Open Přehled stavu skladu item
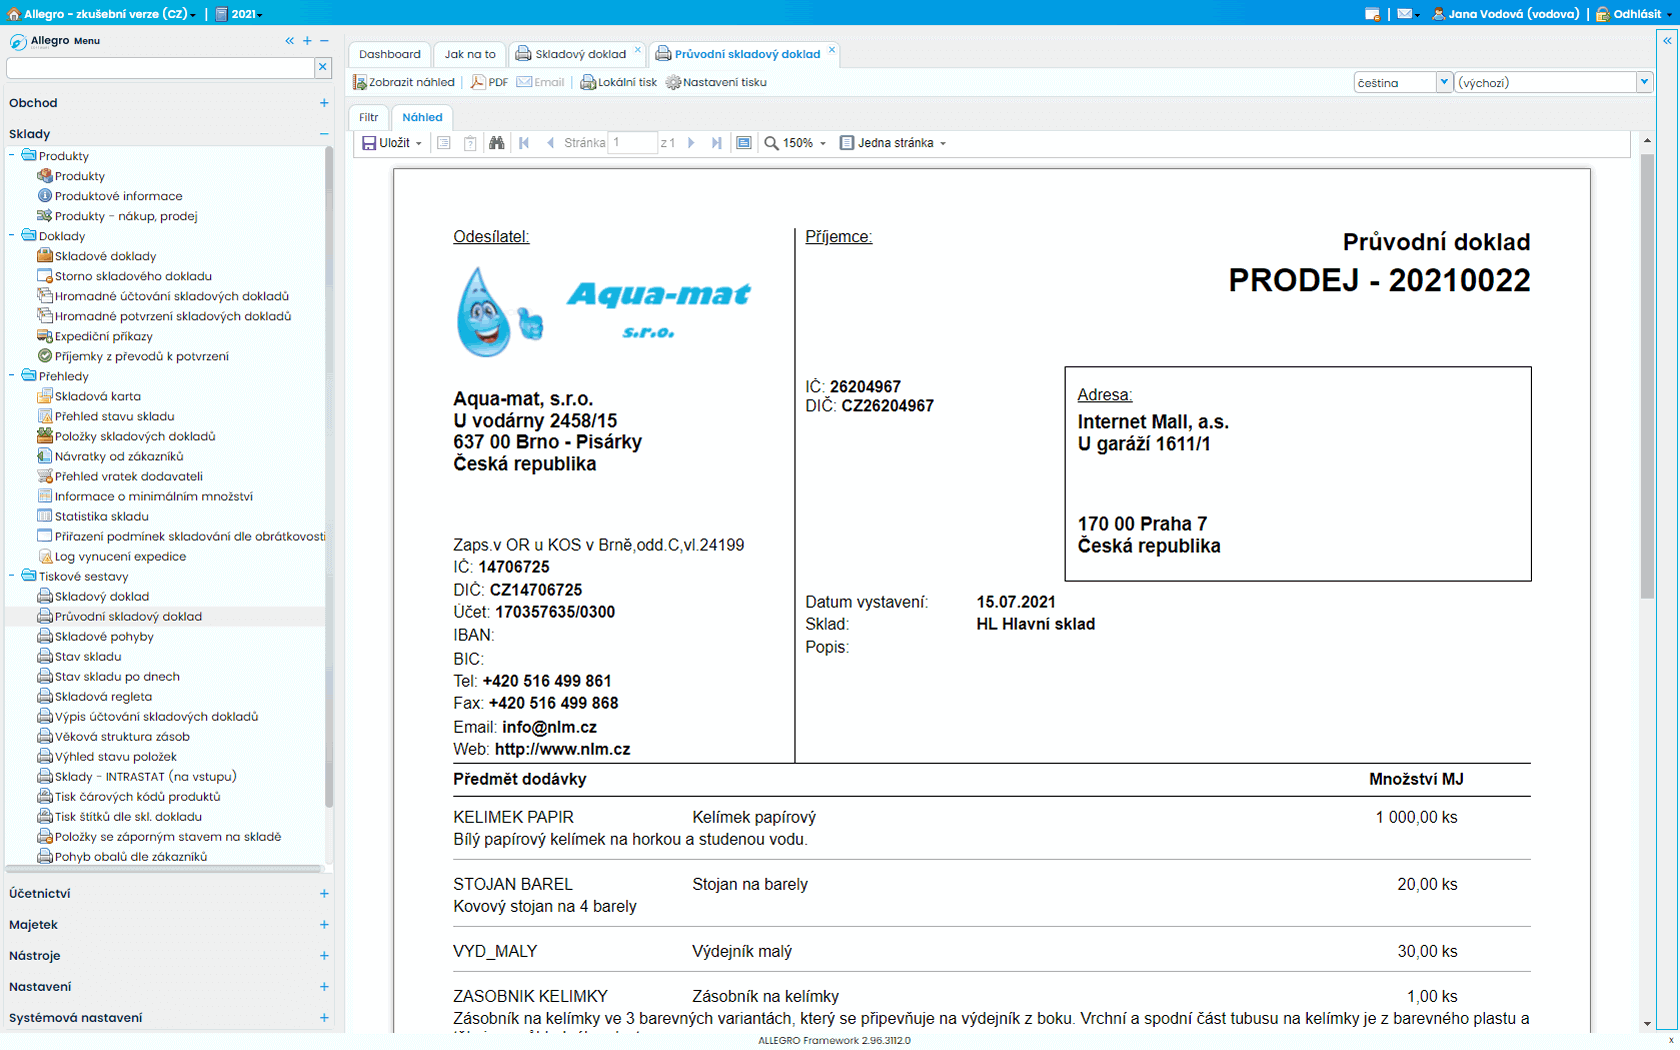Viewport: 1680px width, 1050px height. point(114,416)
